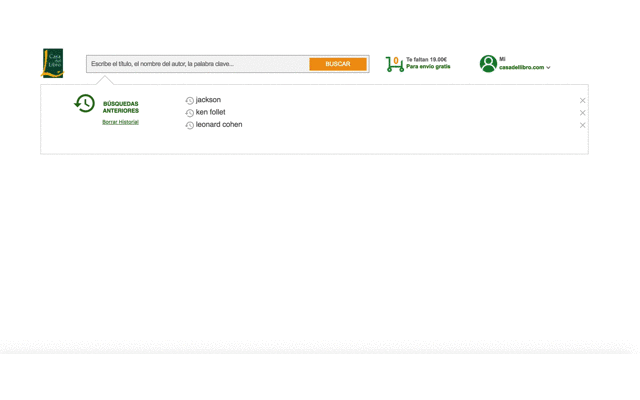Screen dimensions: 640x400
Task: Click the large search history clock icon
Action: coord(85,103)
